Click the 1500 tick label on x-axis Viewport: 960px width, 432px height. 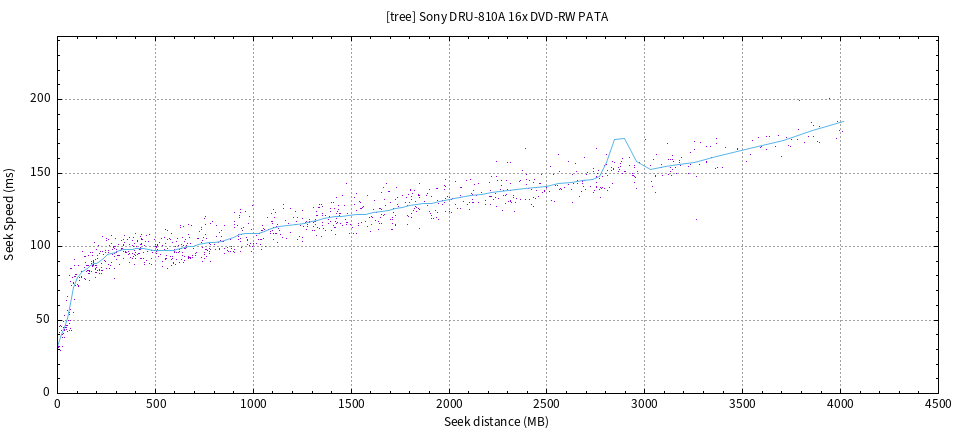point(351,405)
